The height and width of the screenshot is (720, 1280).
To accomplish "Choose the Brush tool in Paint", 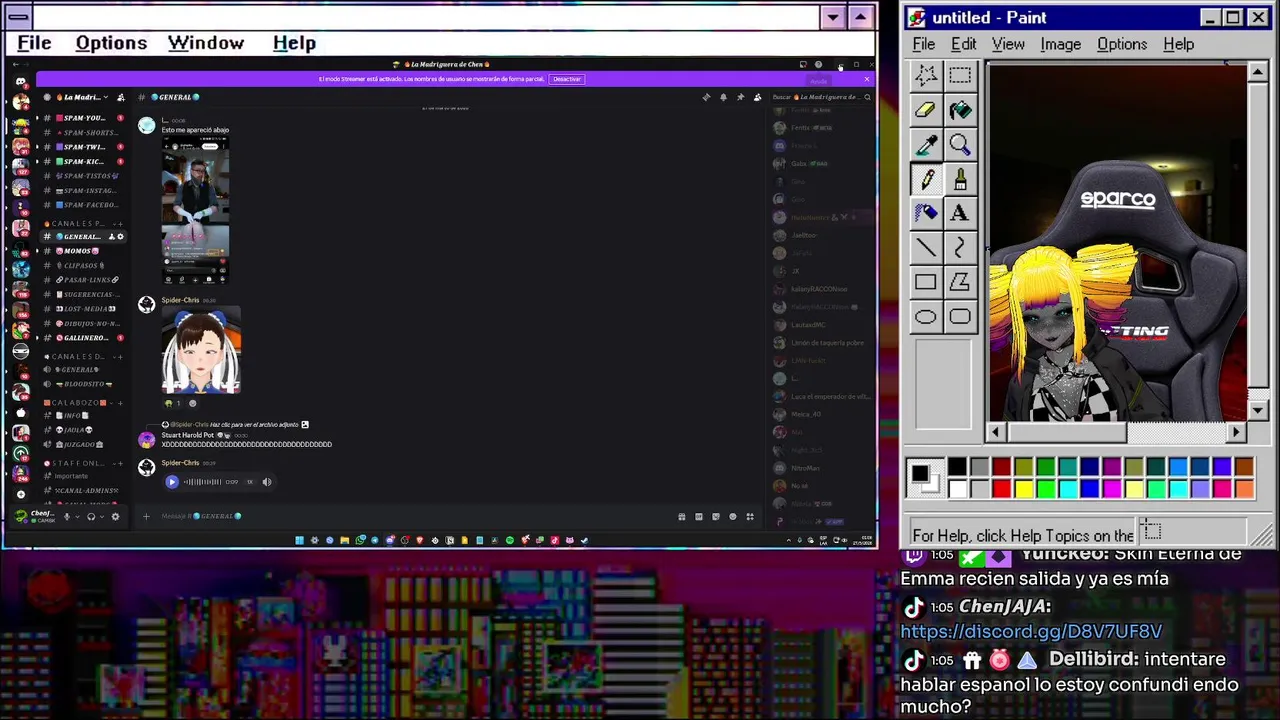I will coord(960,179).
